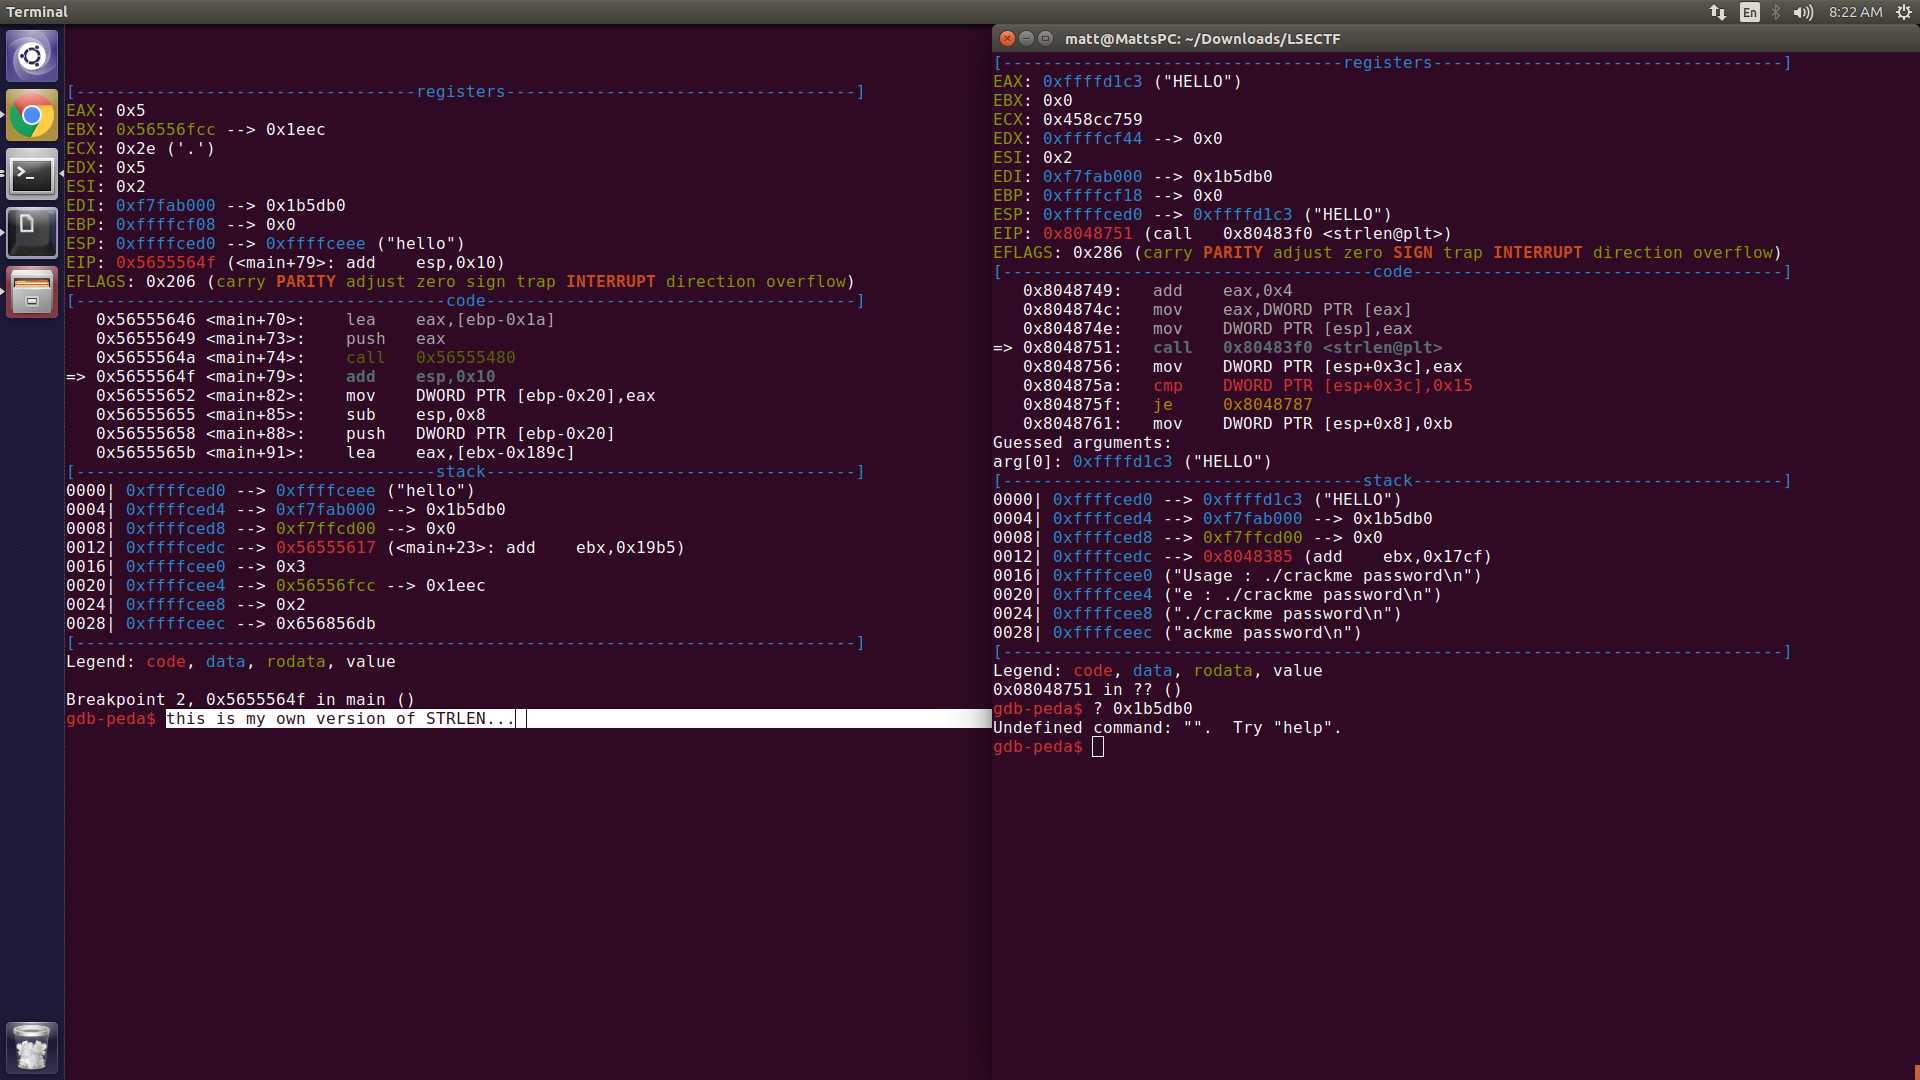The image size is (1920, 1080).
Task: Open the Terminal icon in the launcher
Action: pyautogui.click(x=32, y=175)
